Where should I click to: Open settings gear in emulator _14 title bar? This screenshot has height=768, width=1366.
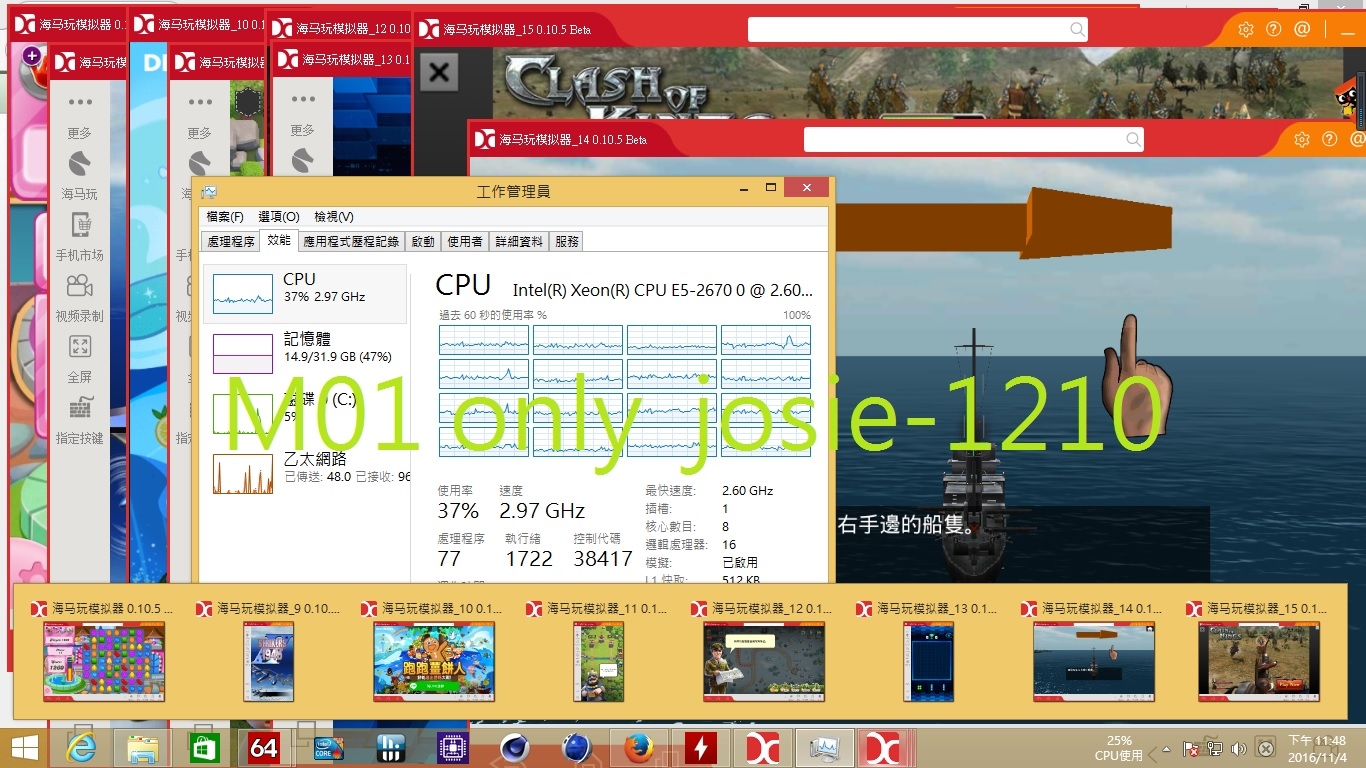pos(1302,139)
